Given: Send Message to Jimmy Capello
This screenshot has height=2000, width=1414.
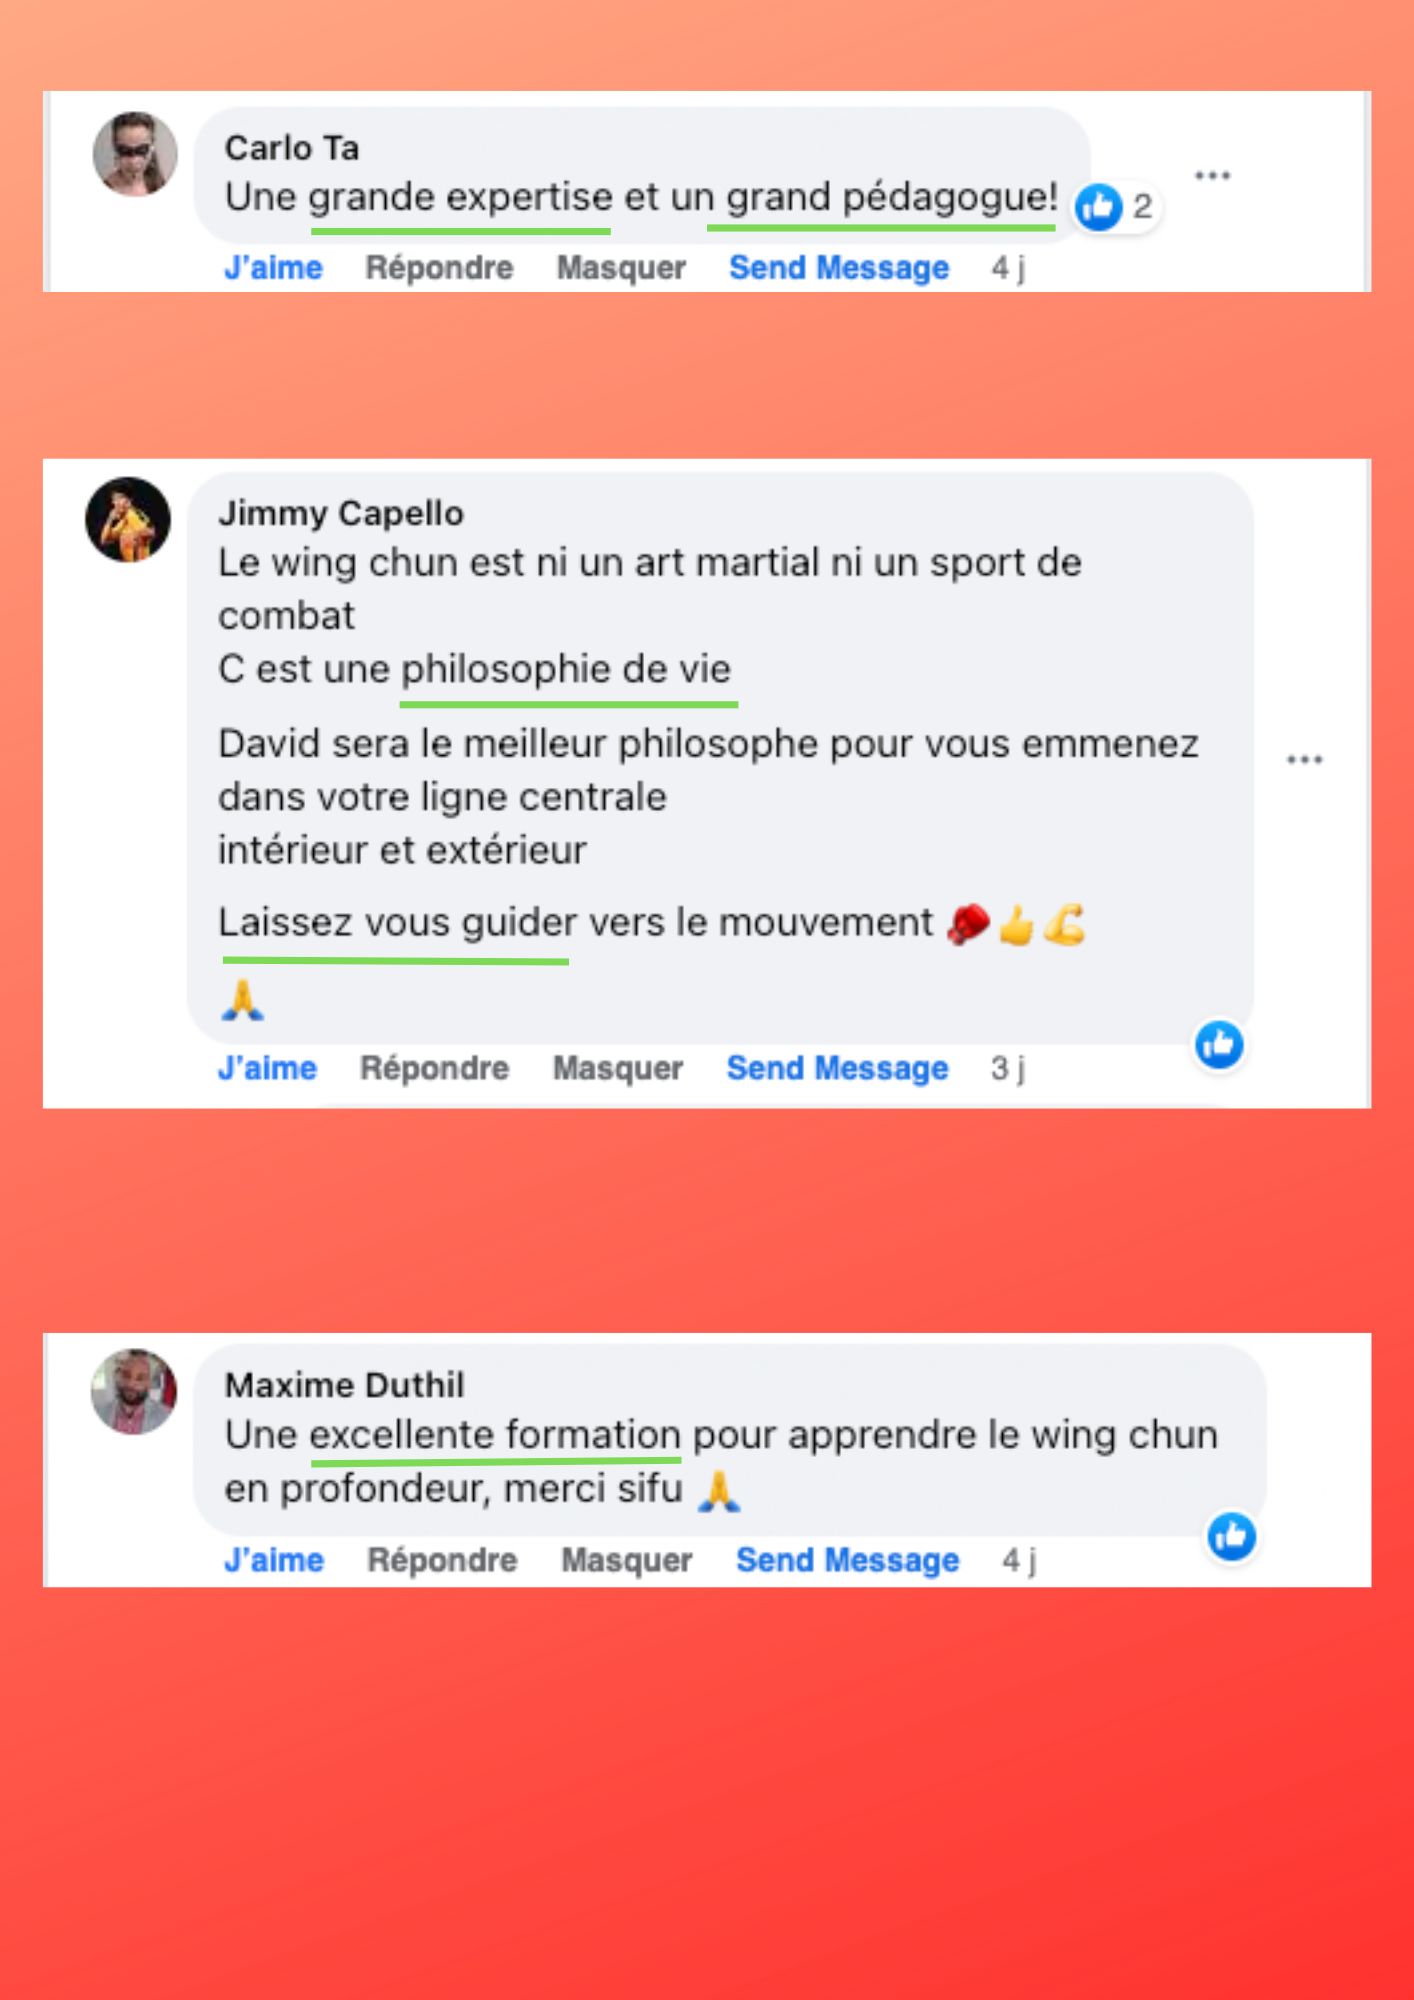Looking at the screenshot, I should click(x=837, y=1068).
